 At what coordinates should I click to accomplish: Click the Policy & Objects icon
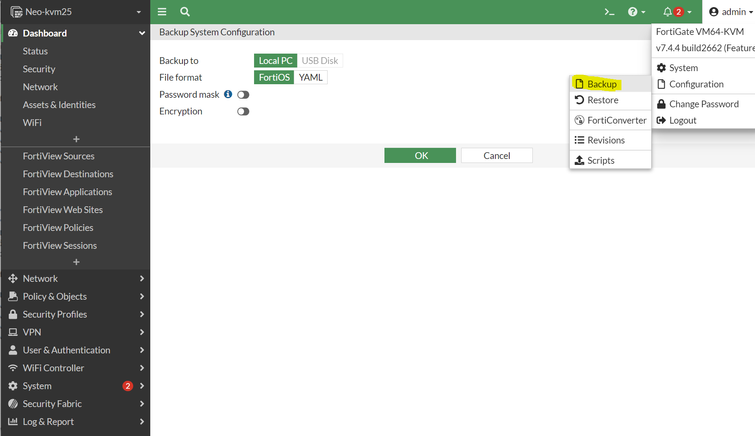point(13,296)
